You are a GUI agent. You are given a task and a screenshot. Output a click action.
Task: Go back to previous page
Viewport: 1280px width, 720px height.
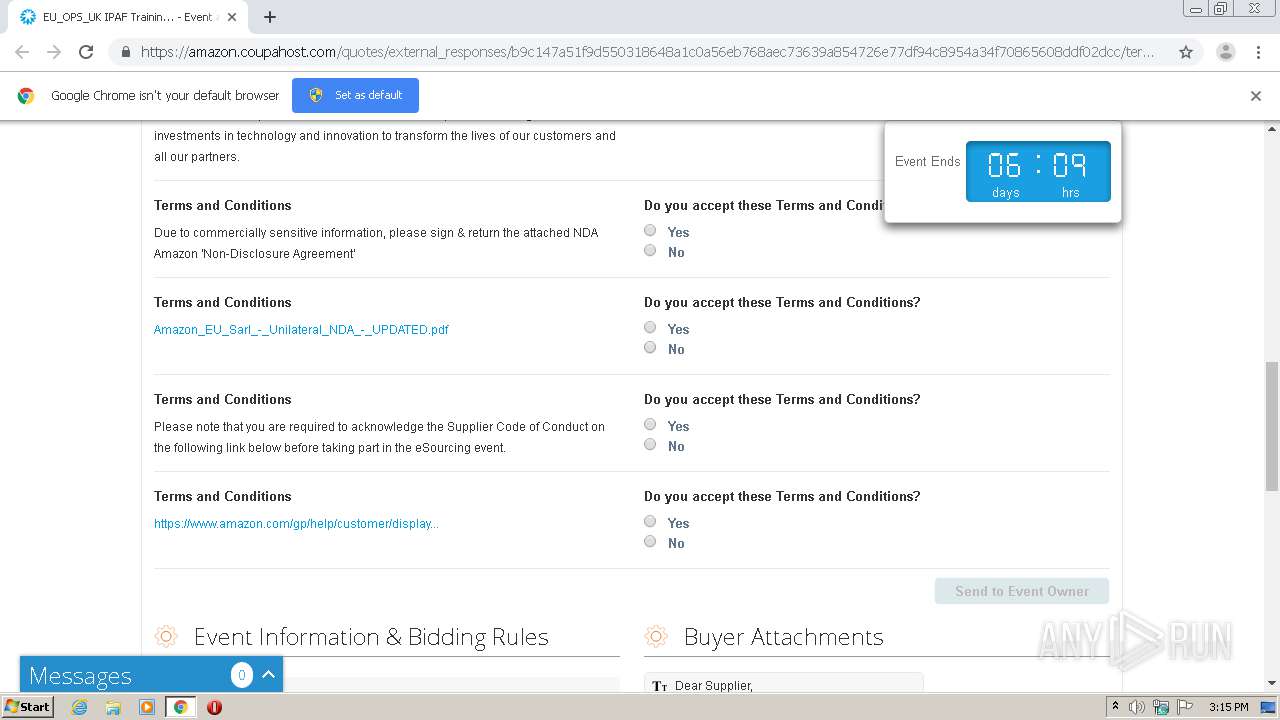click(x=22, y=52)
